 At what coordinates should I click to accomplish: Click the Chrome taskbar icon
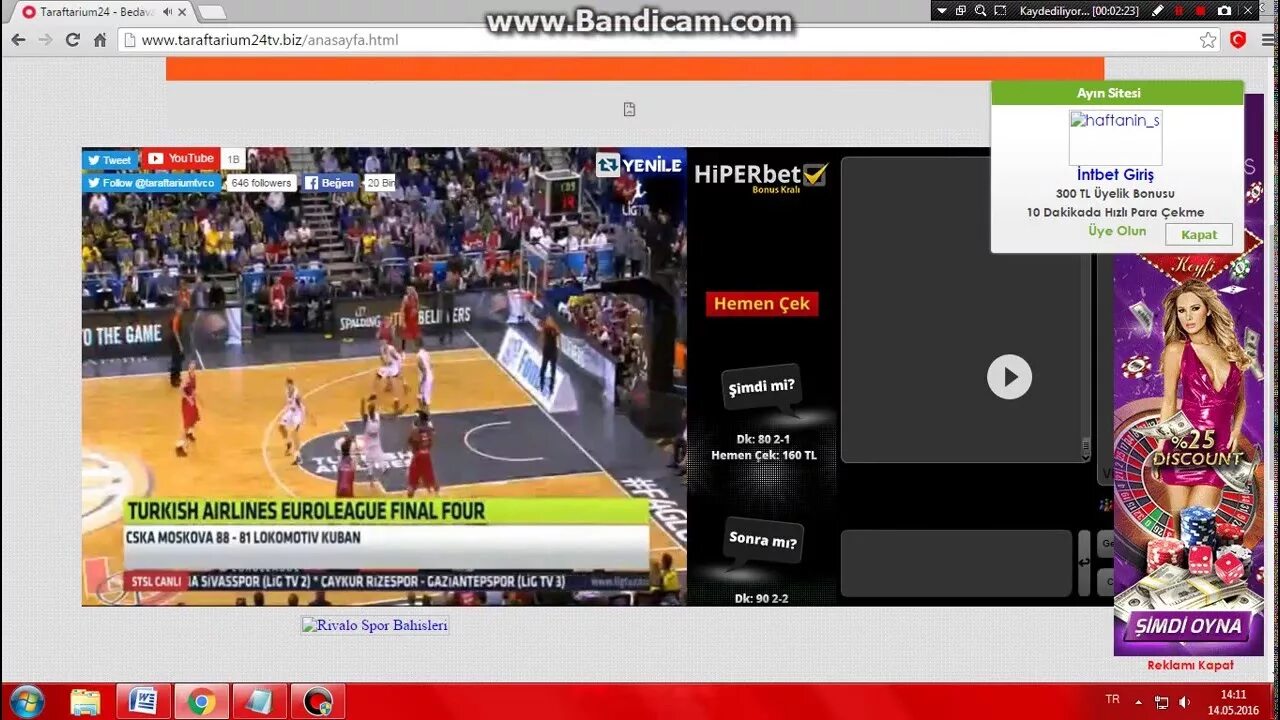(201, 702)
